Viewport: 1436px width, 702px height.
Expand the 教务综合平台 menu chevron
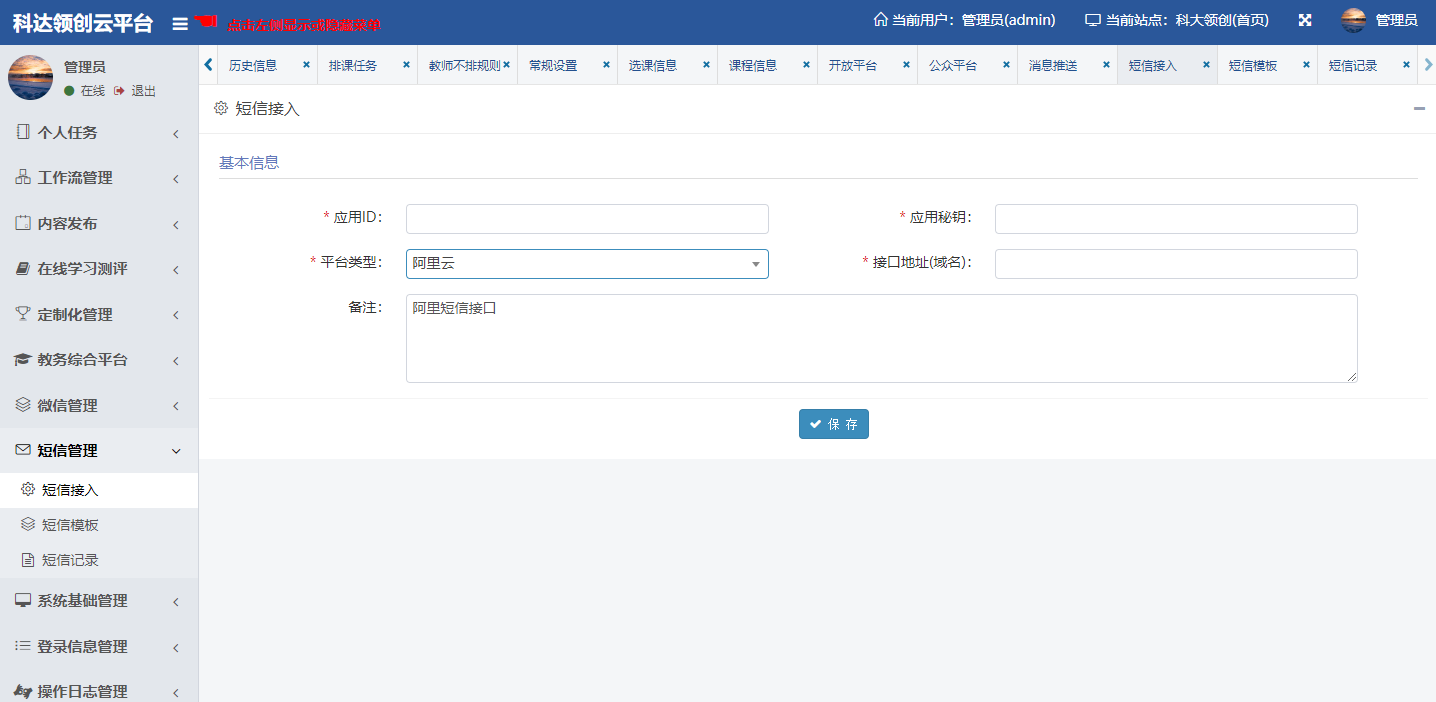[176, 361]
